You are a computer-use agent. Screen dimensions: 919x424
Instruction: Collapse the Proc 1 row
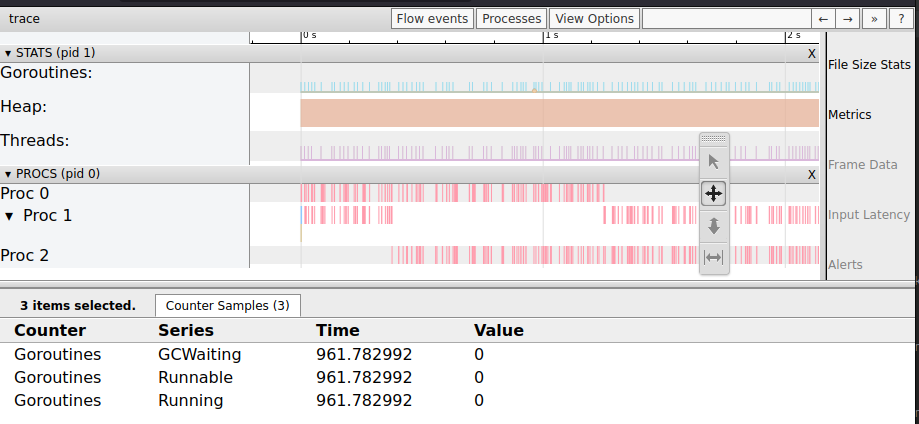9,216
